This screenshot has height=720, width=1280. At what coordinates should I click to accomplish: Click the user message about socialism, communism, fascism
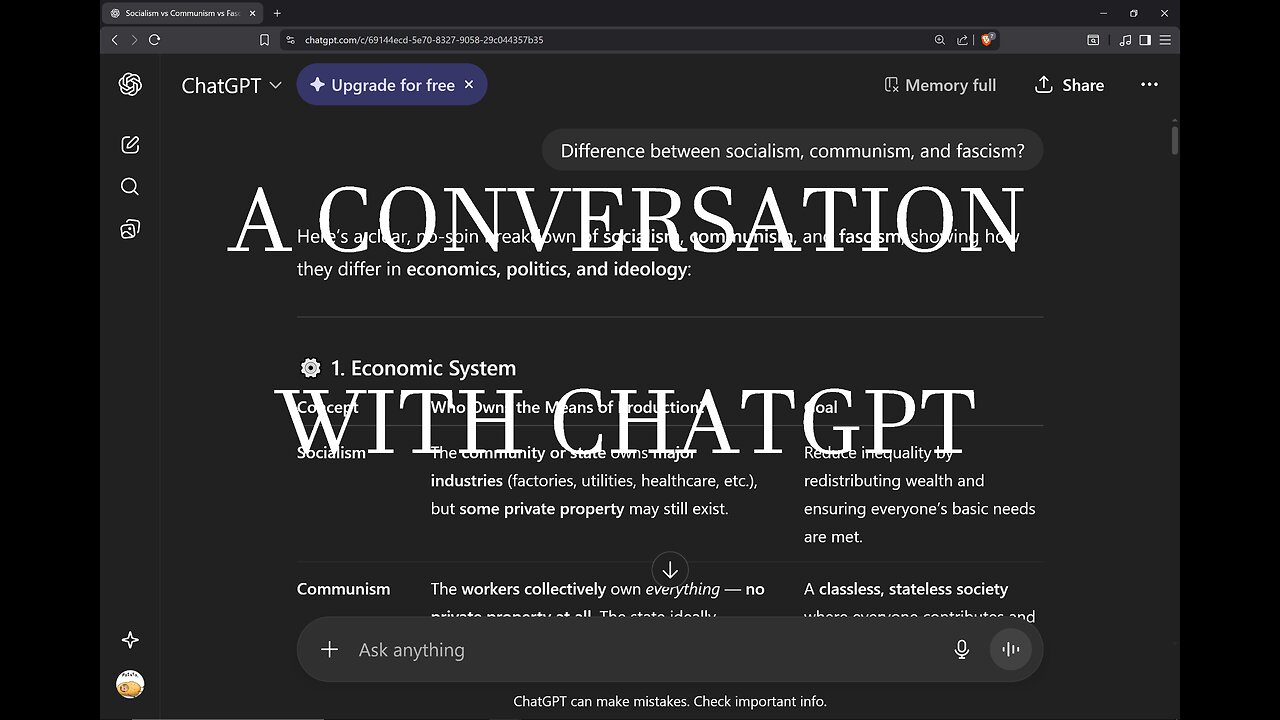pyautogui.click(x=792, y=151)
